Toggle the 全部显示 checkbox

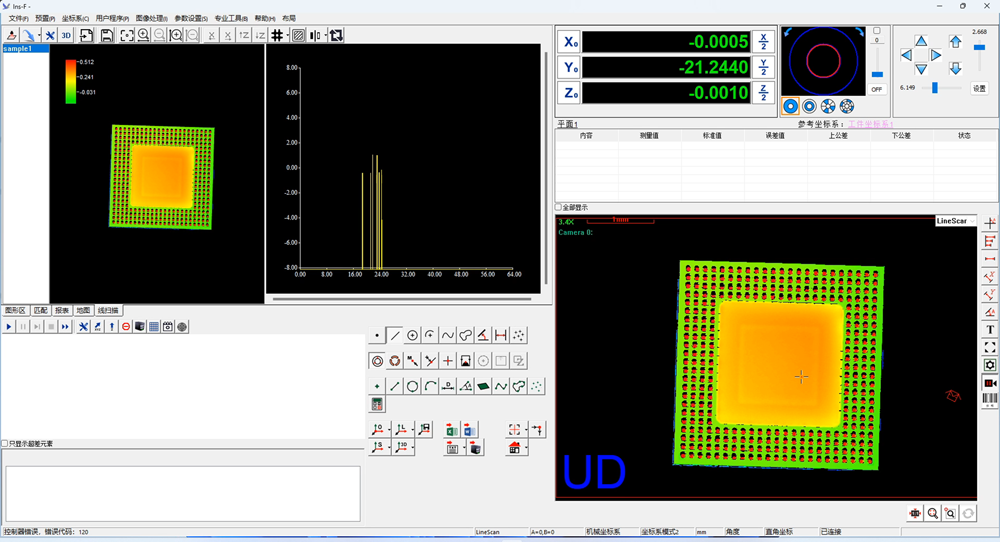[560, 208]
